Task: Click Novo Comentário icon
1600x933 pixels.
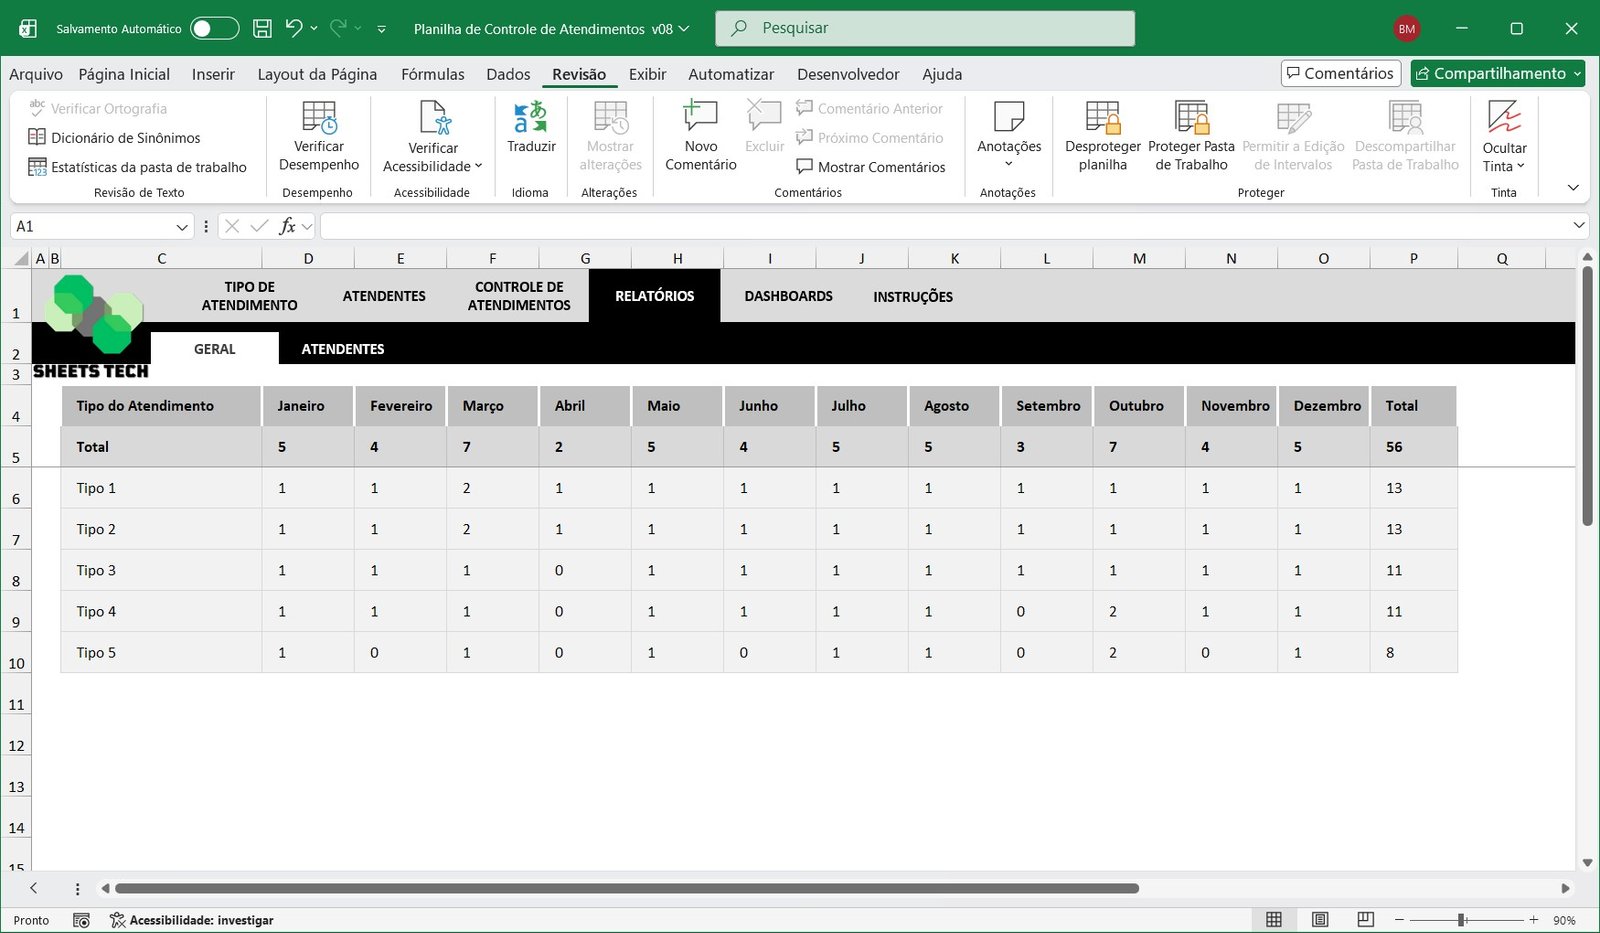Action: pyautogui.click(x=700, y=117)
